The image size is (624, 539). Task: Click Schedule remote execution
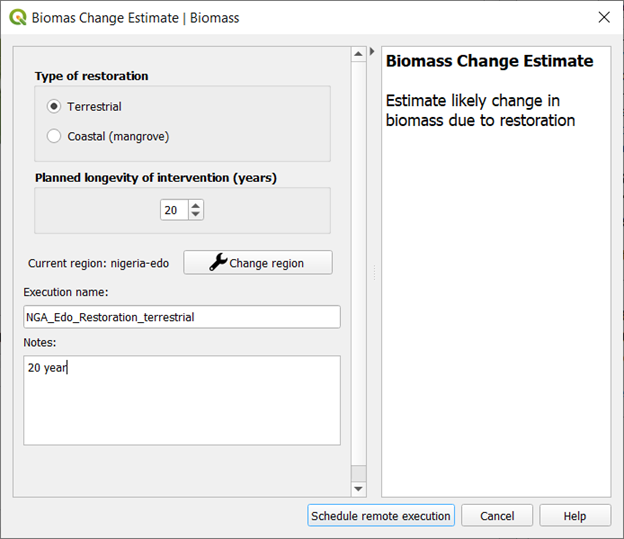[381, 516]
